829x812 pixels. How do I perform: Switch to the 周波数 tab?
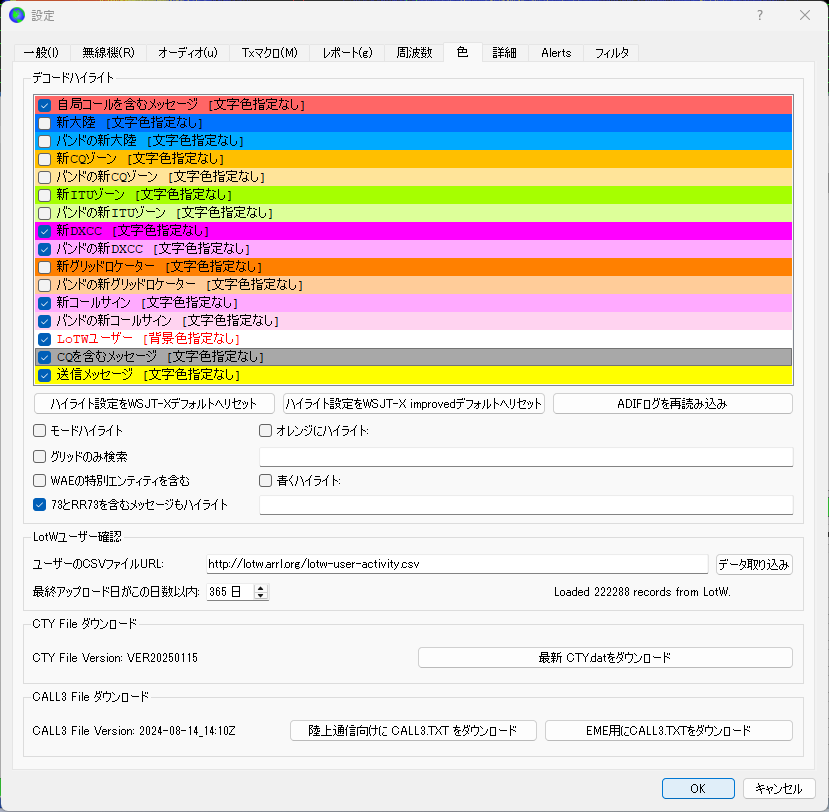pyautogui.click(x=414, y=53)
